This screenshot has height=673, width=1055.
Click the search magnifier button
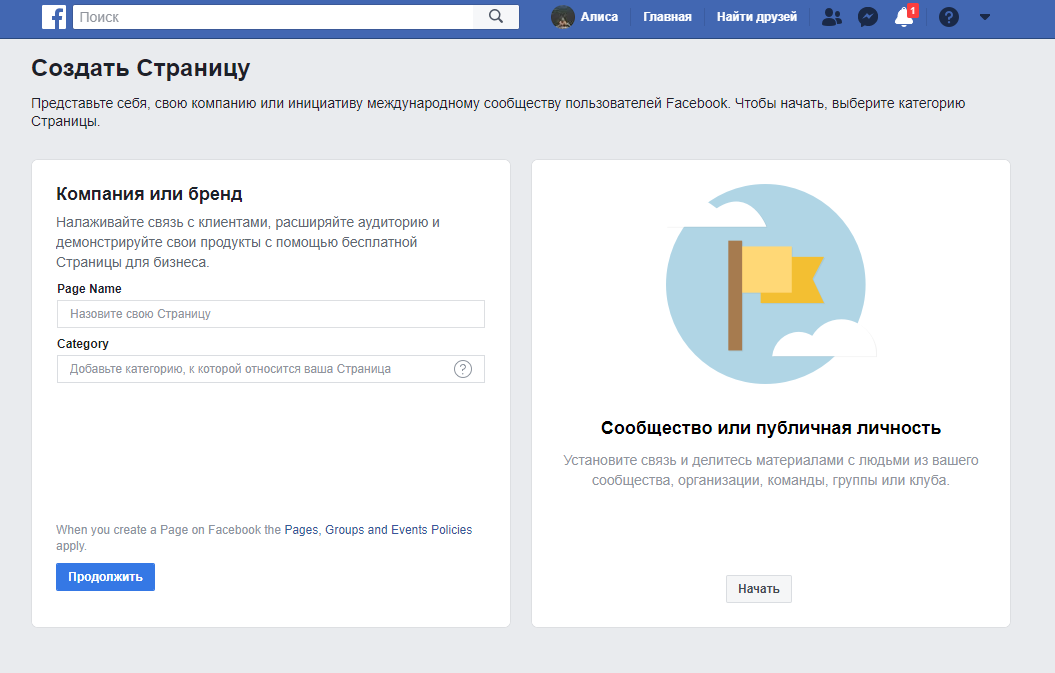(496, 17)
